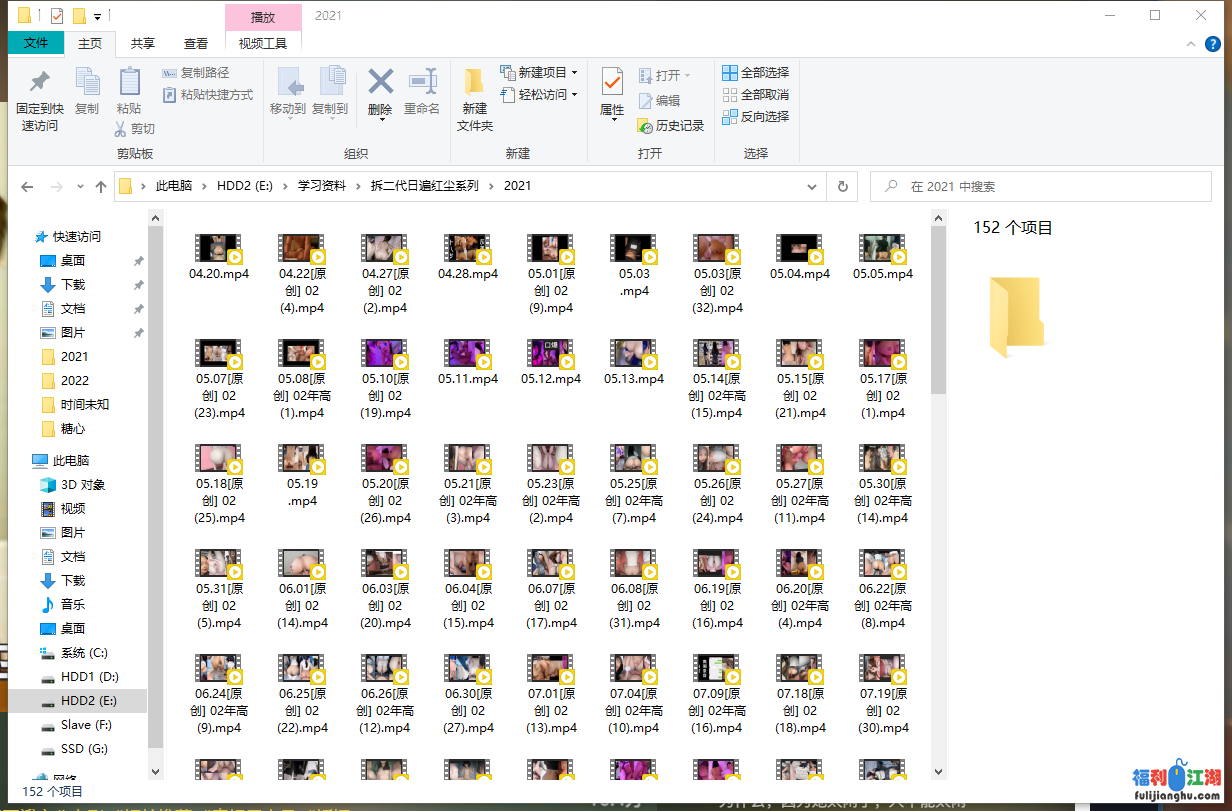1232x811 pixels.
Task: Click the refresh icon beside the address bar
Action: tap(843, 186)
